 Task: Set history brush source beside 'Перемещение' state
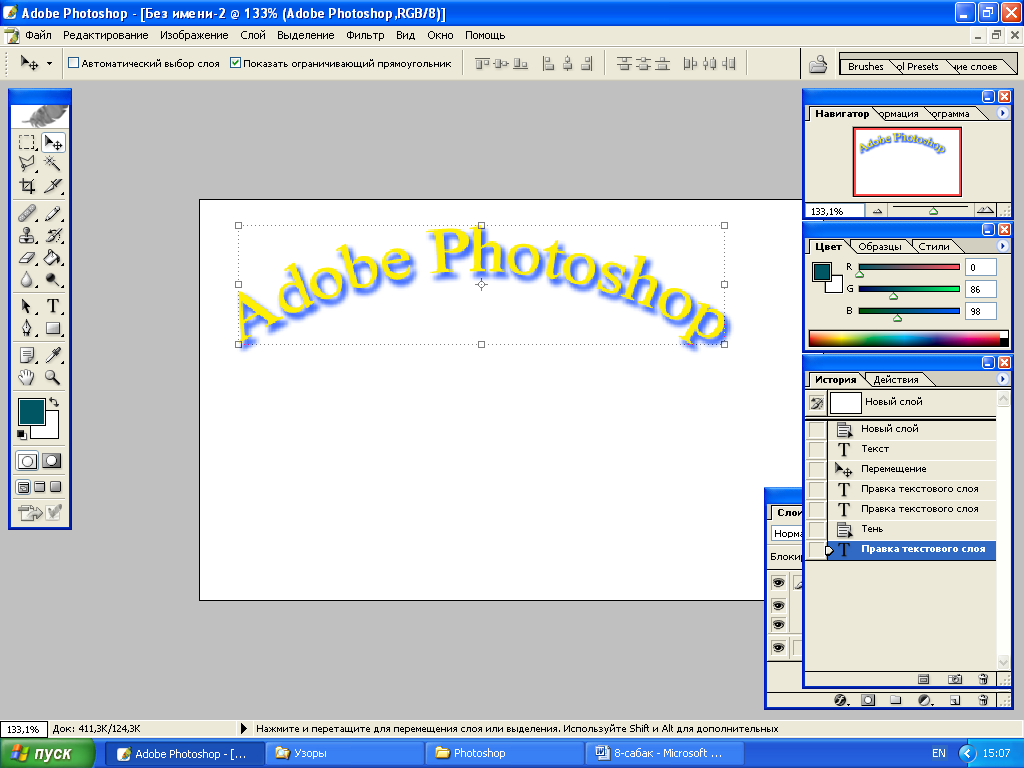coord(816,469)
